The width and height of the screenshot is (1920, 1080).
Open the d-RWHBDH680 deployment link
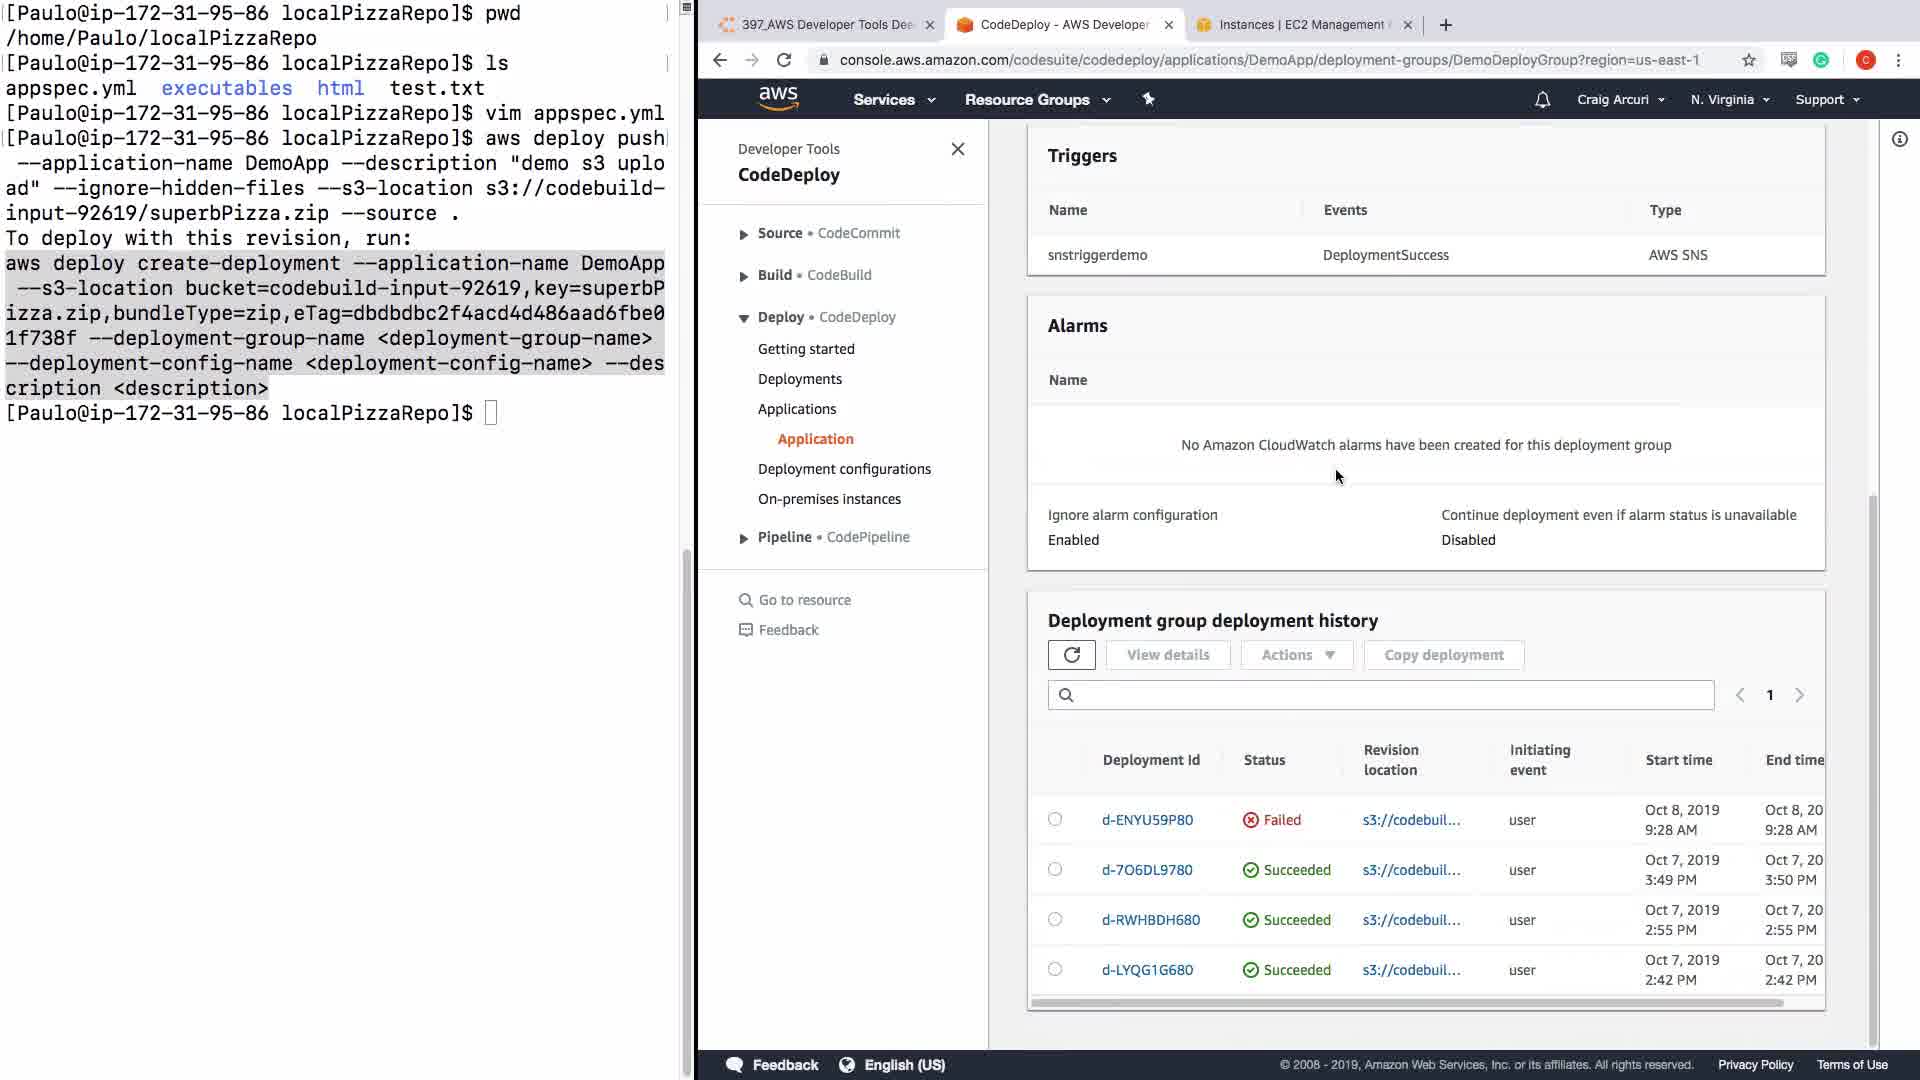click(1150, 920)
